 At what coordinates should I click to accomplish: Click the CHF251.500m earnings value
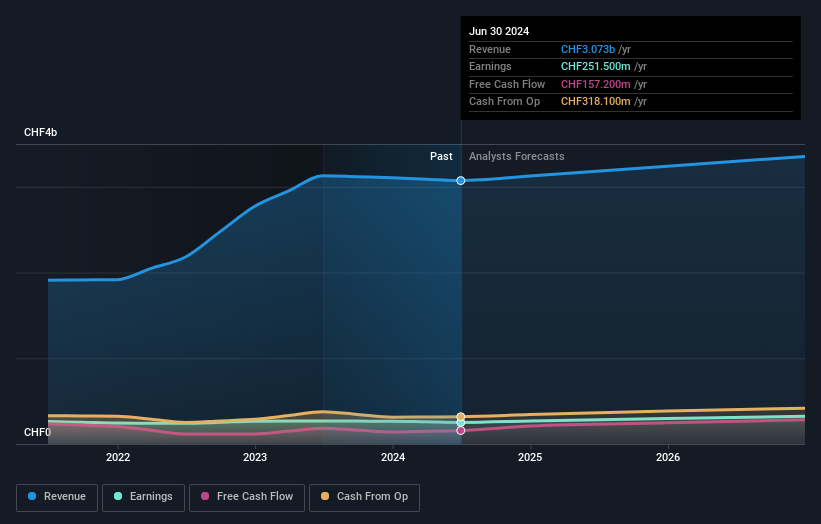(x=595, y=66)
